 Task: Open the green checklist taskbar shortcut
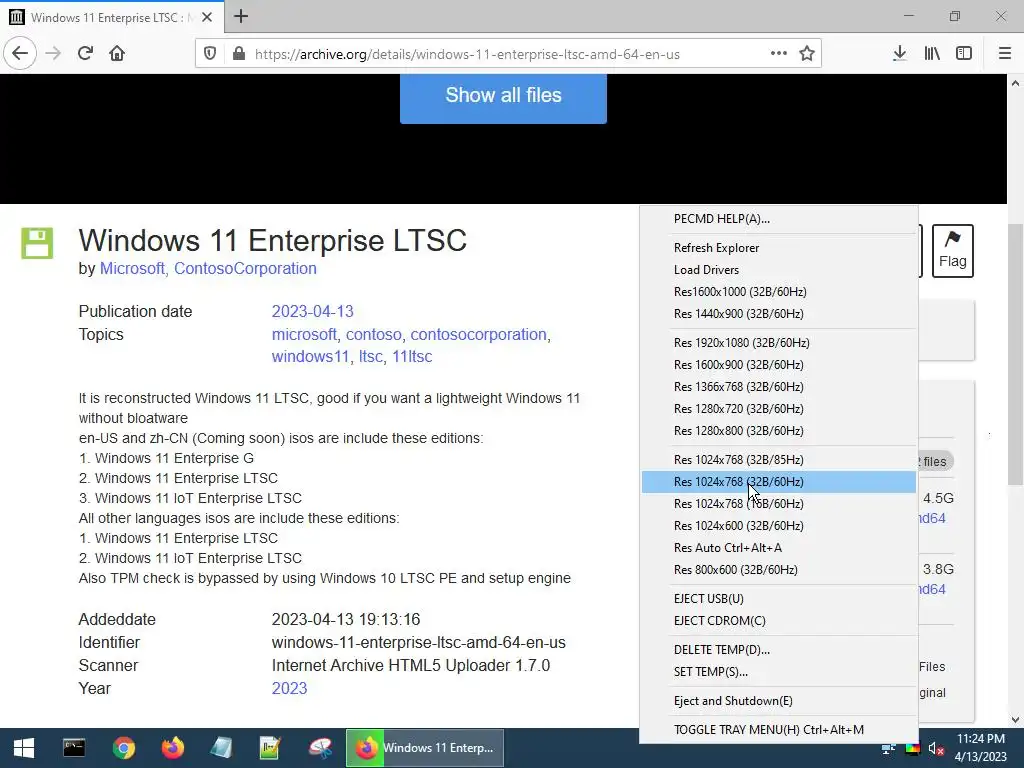pyautogui.click(x=270, y=748)
